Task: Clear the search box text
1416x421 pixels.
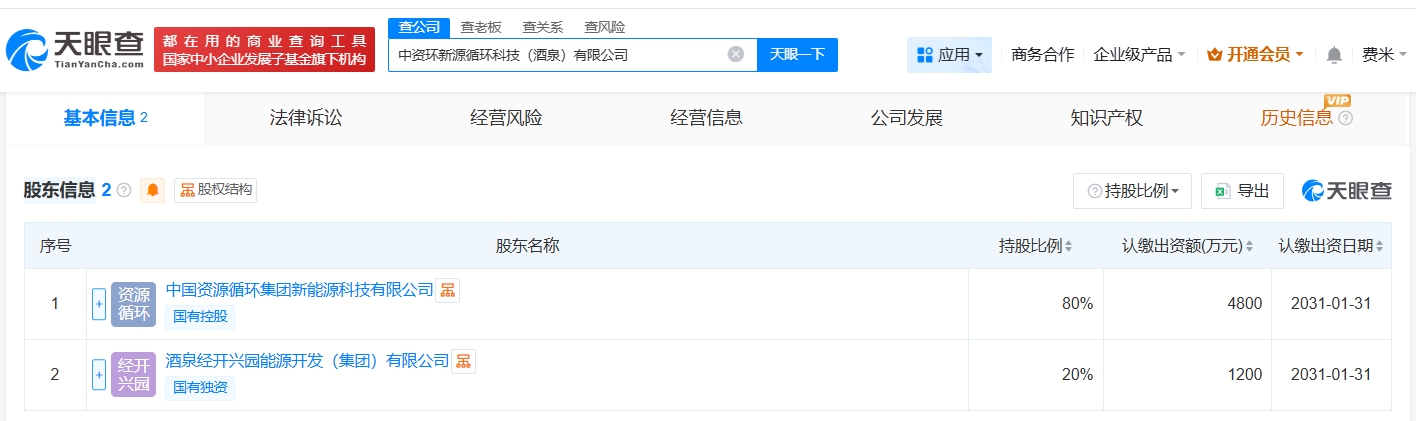Action: (x=736, y=54)
